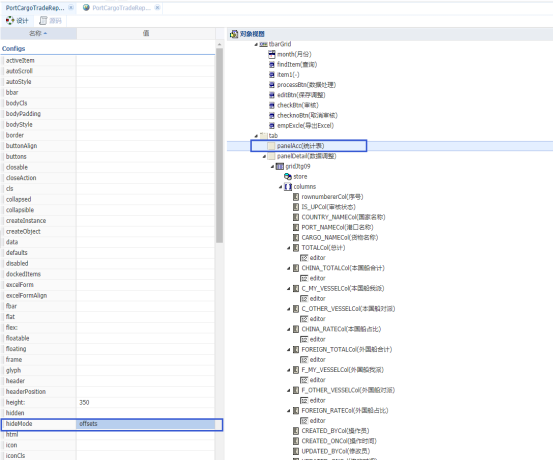Collapse the columns node arrow

(281, 187)
